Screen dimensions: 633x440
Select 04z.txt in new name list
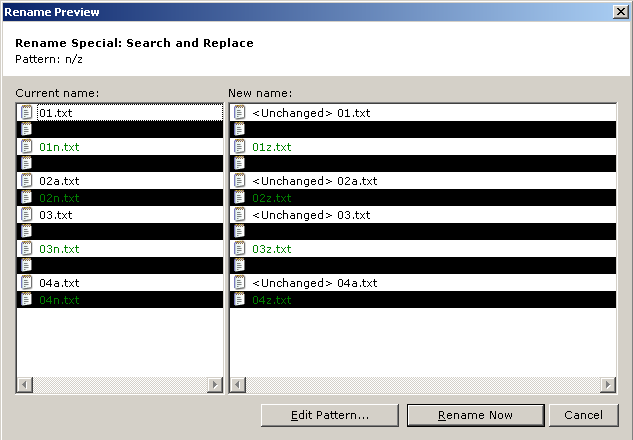pyautogui.click(x=272, y=300)
